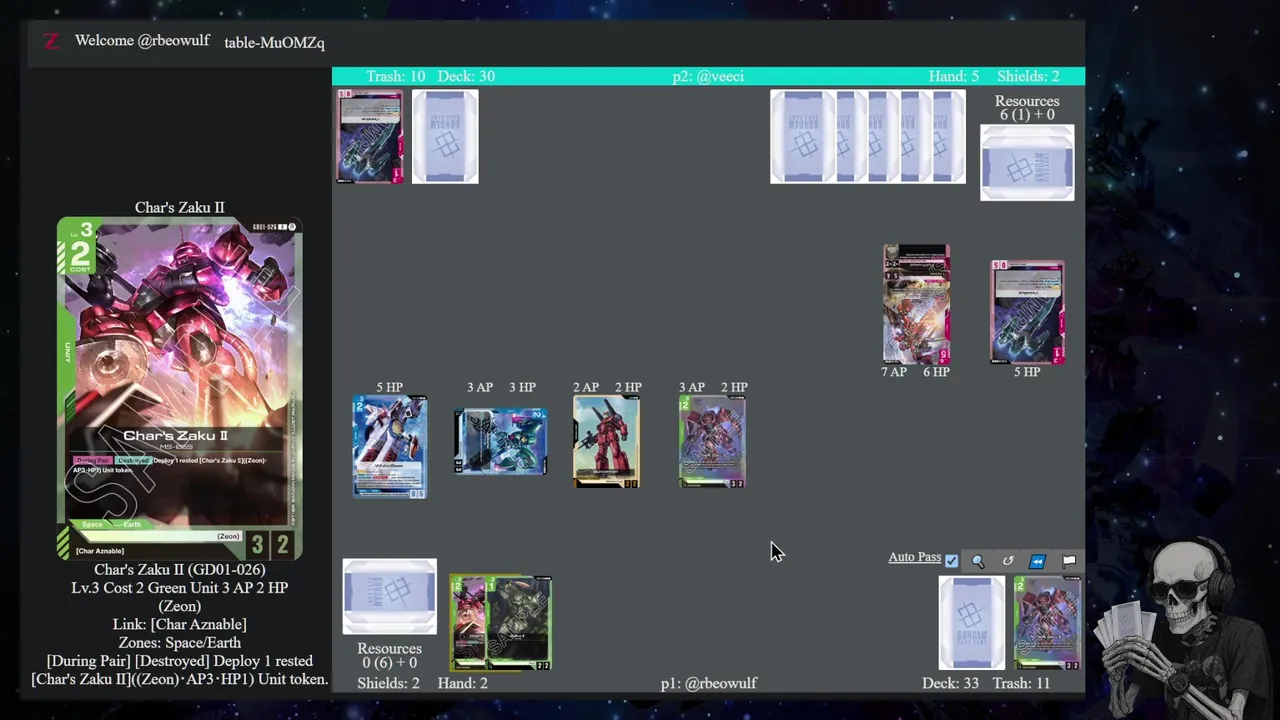Viewport: 1280px width, 720px height.
Task: Click opponent's 'Shields: 2' counter
Action: [x=1028, y=76]
